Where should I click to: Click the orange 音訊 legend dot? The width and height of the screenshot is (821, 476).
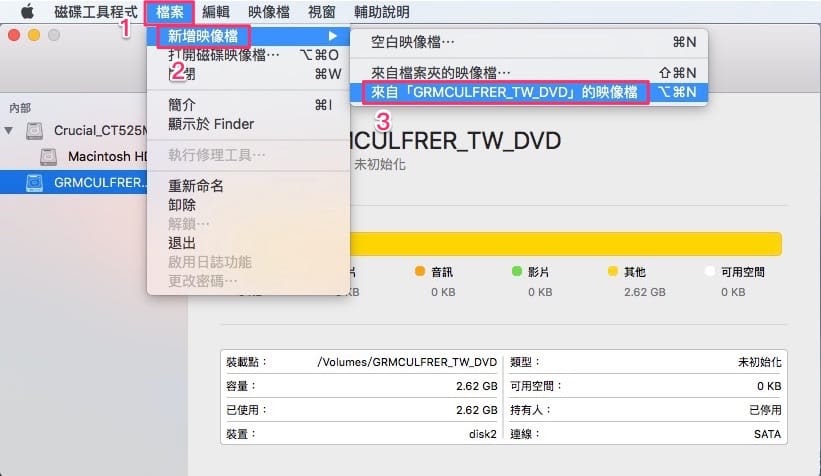[419, 271]
